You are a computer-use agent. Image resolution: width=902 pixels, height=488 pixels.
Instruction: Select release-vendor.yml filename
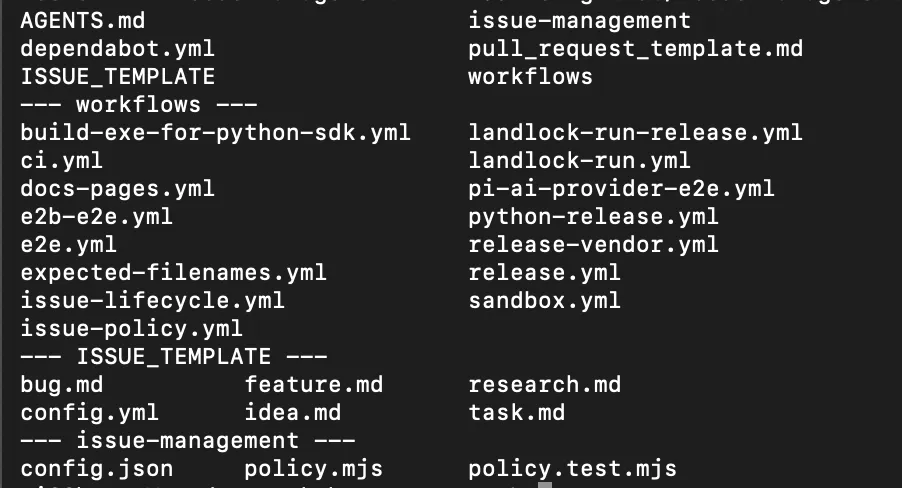tap(594, 245)
